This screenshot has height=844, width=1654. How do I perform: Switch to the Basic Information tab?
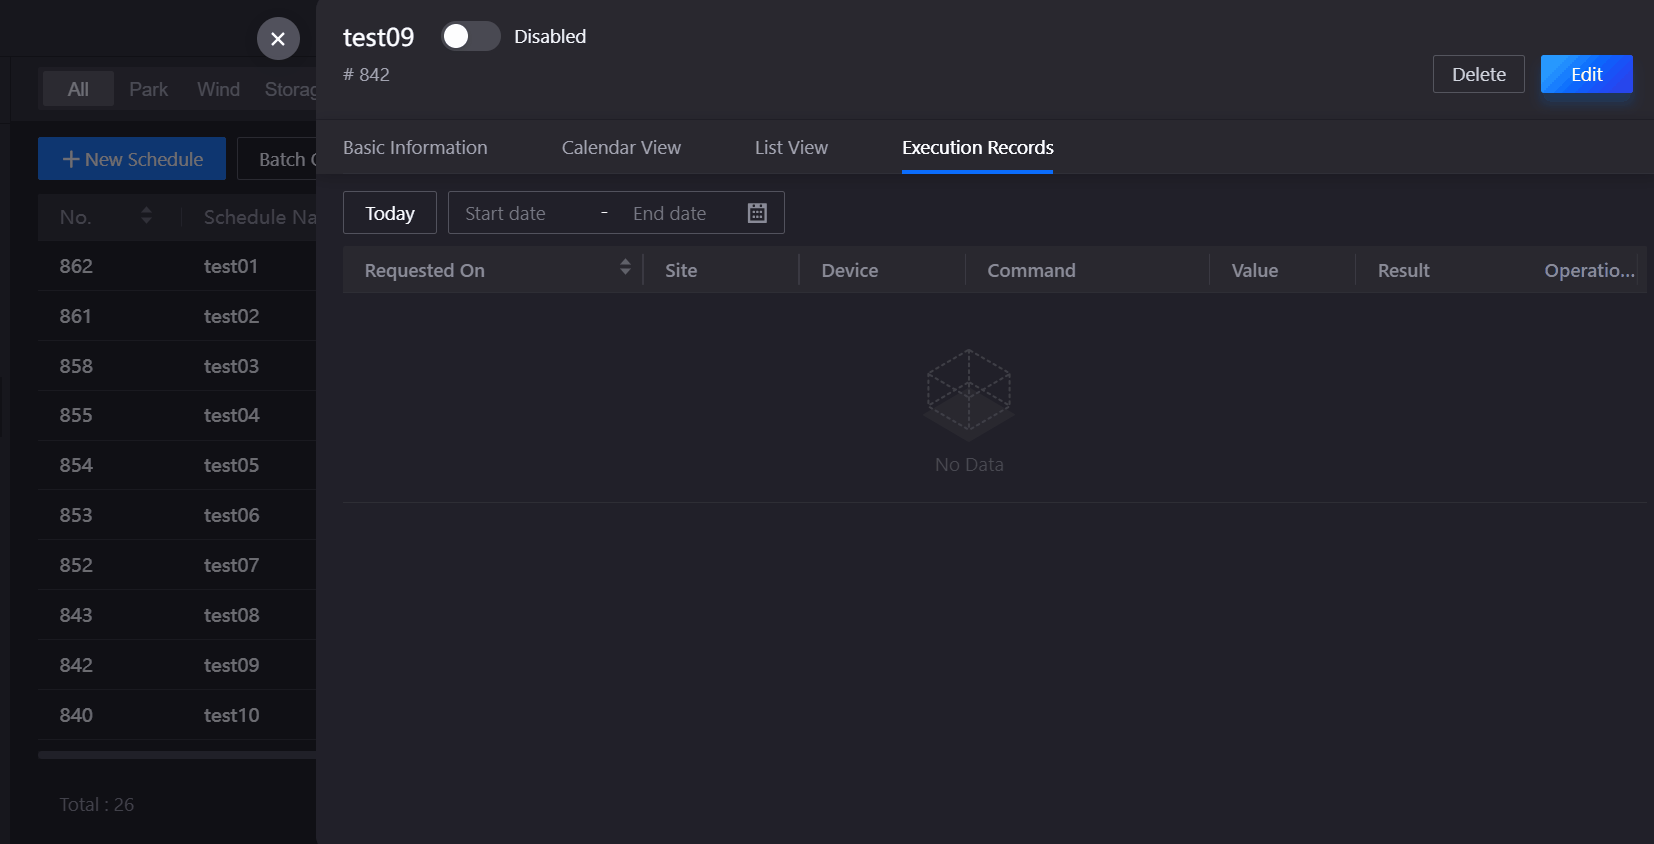[x=415, y=148]
